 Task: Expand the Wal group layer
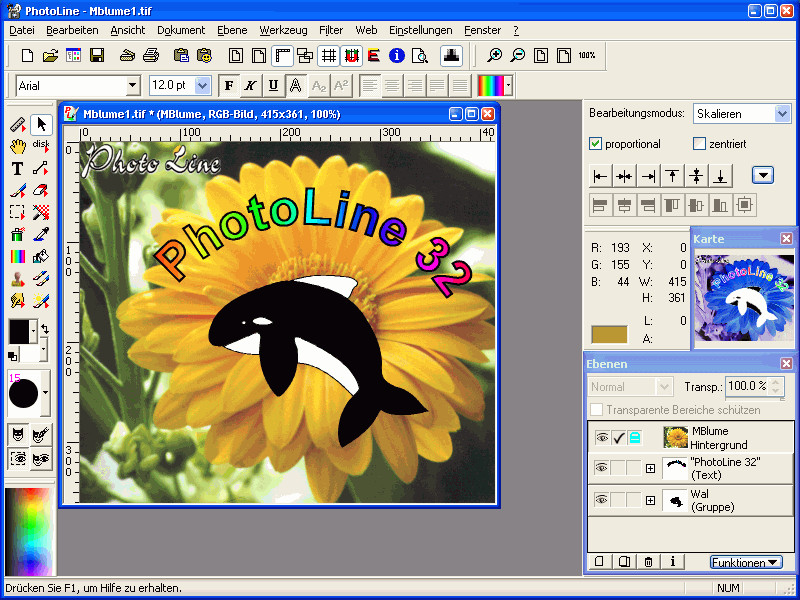coord(651,501)
